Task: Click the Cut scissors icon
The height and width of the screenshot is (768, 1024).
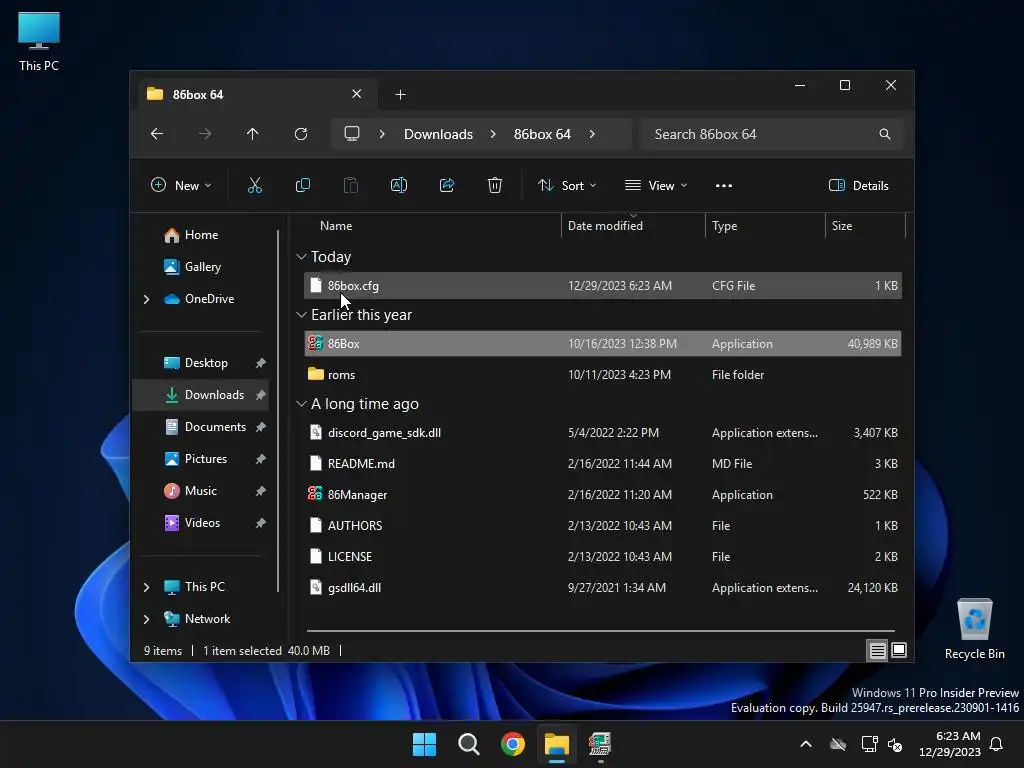Action: tap(255, 185)
